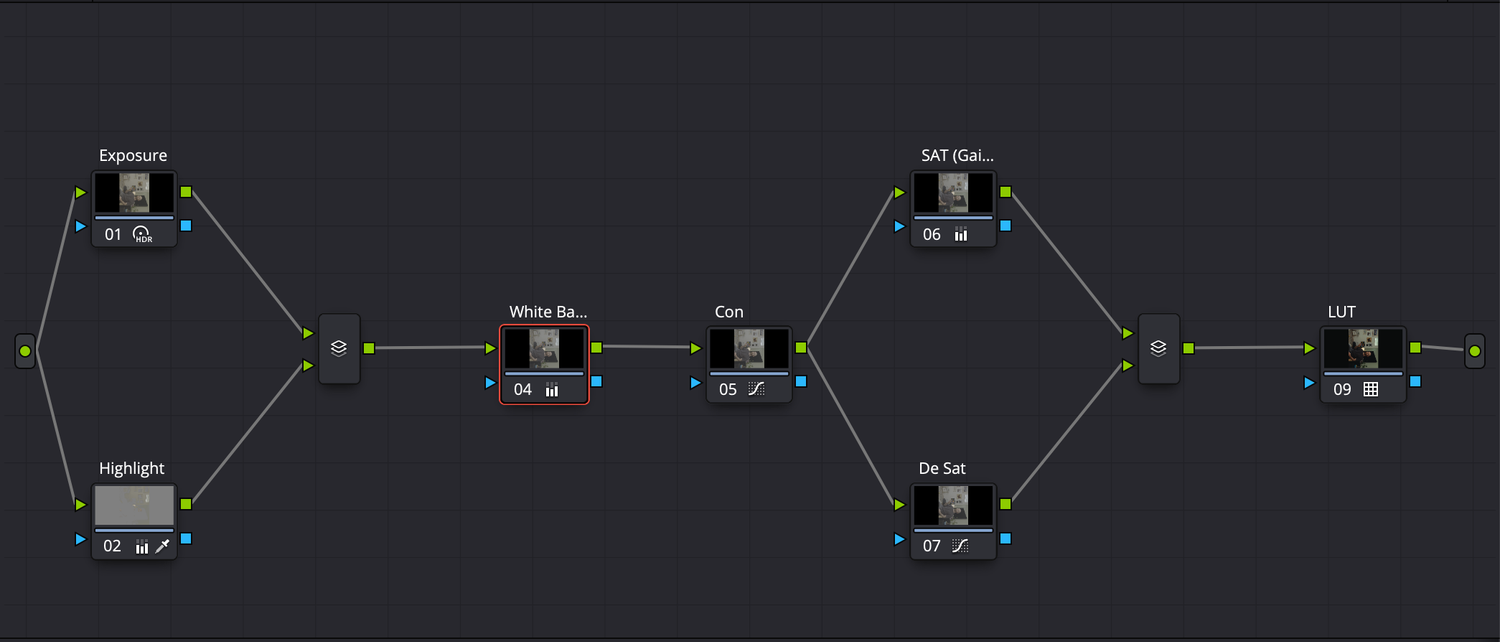The height and width of the screenshot is (642, 1500).
Task: Click the Con node blue key input
Action: pyautogui.click(x=696, y=382)
